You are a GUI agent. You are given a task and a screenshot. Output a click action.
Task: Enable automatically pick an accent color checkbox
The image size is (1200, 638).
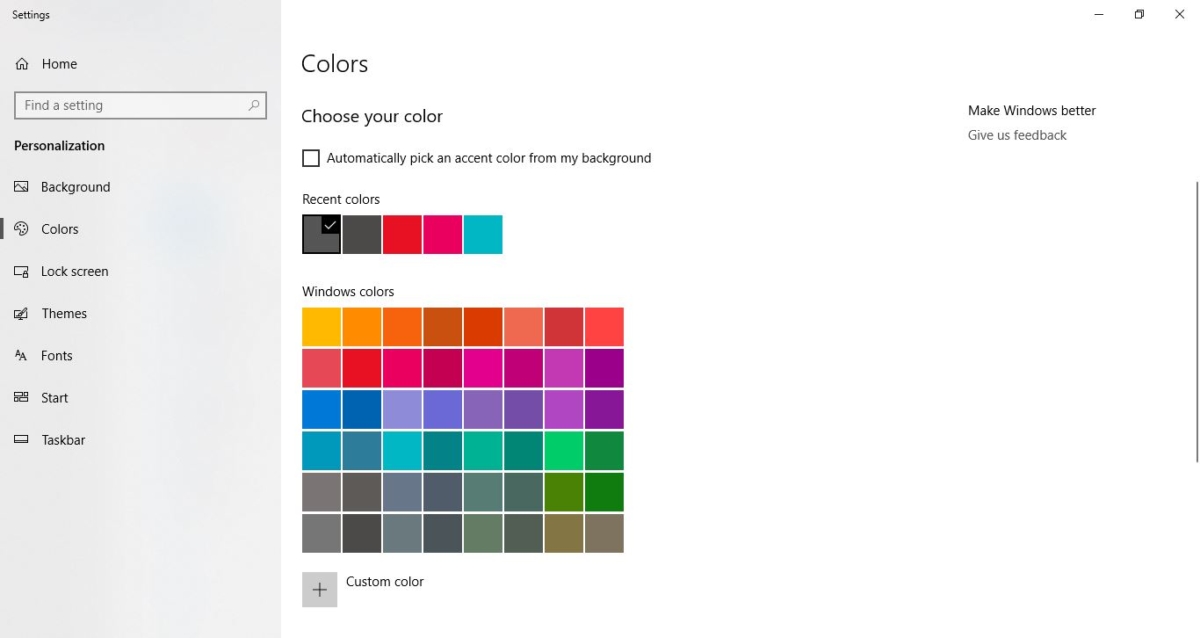[x=311, y=158]
